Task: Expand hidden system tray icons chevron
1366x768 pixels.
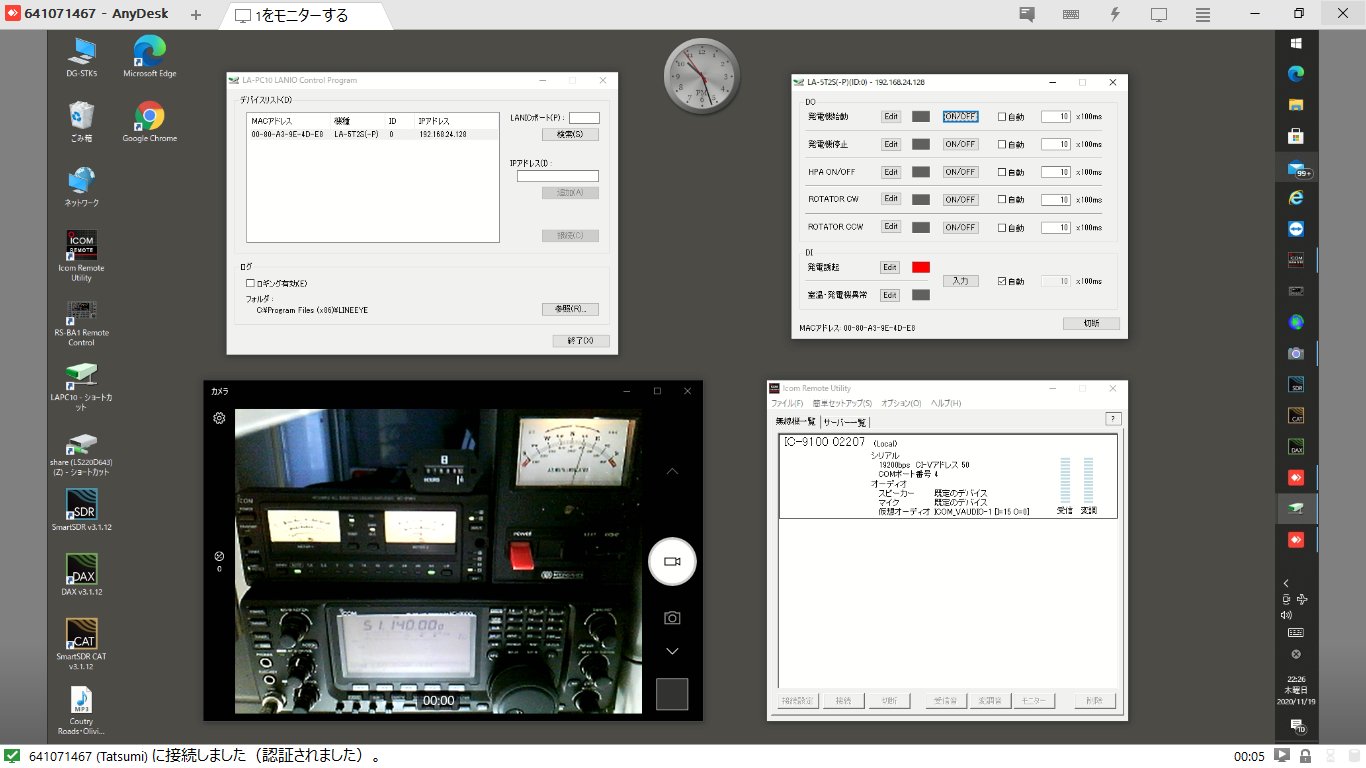Action: (x=1286, y=583)
